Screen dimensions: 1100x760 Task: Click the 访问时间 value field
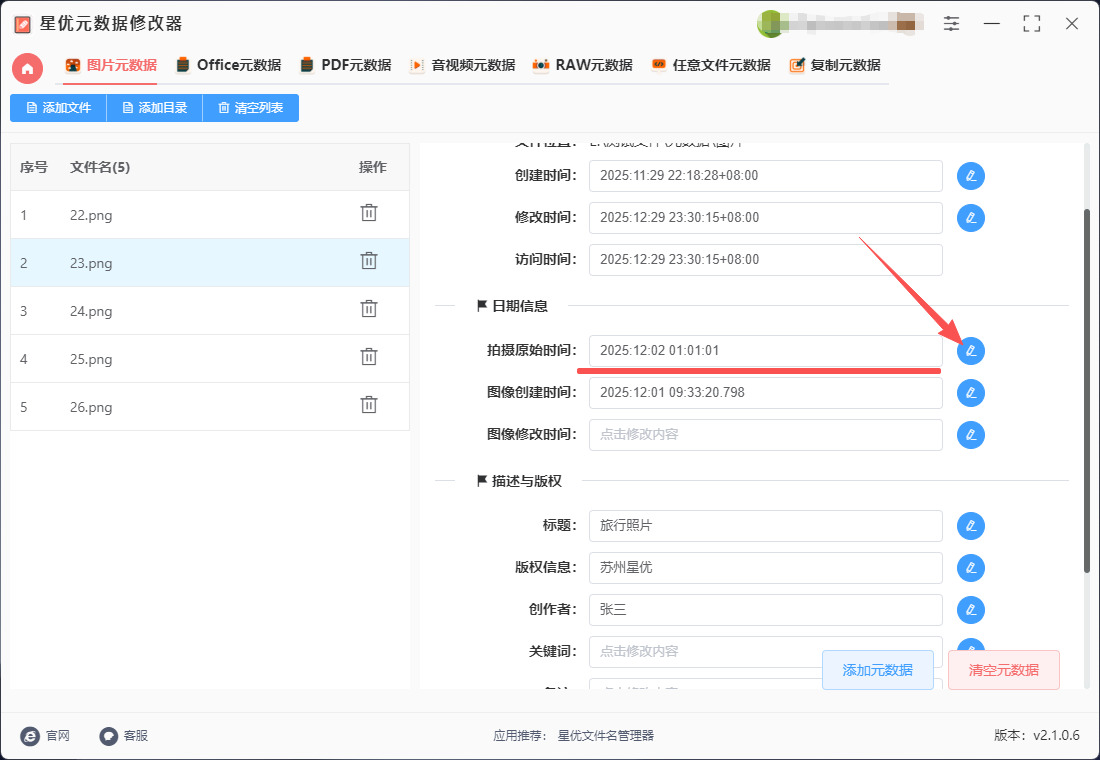point(765,260)
